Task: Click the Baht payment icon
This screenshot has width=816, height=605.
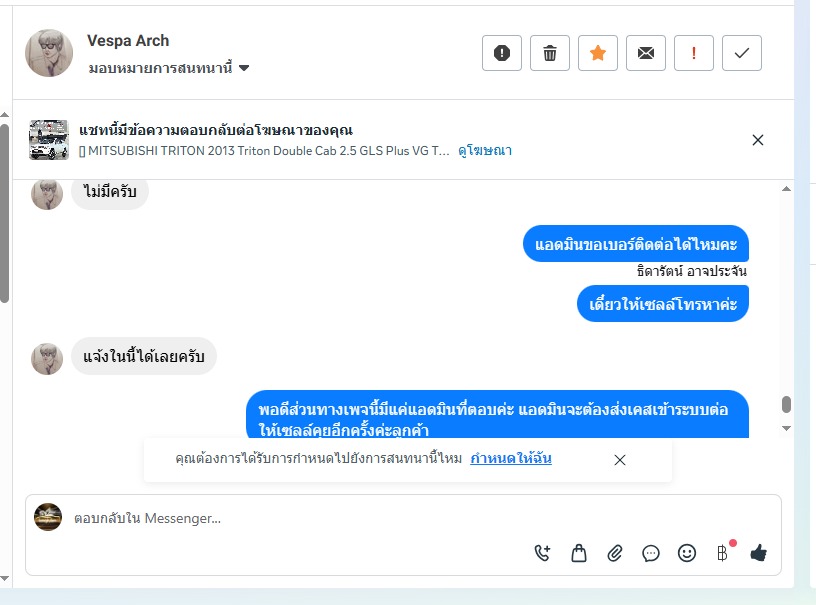Action: point(723,553)
